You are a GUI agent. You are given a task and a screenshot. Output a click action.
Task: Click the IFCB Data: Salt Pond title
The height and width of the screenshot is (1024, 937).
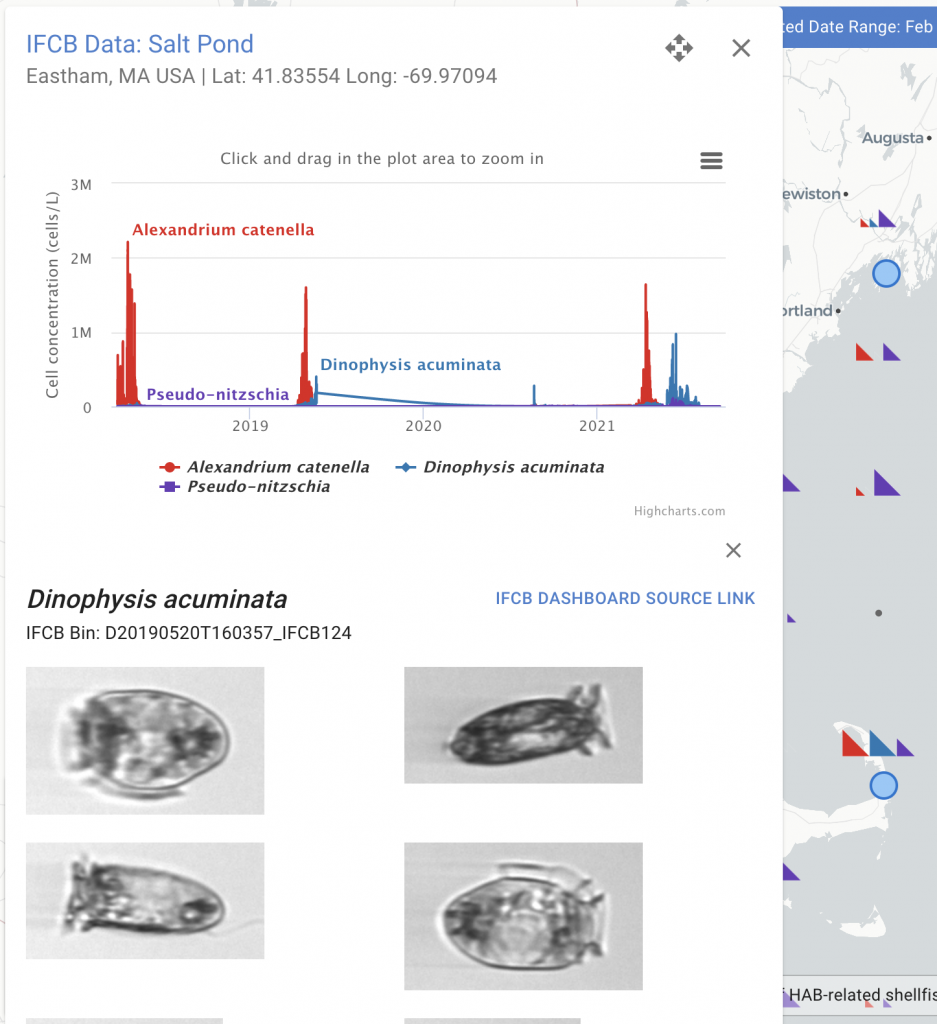[x=140, y=44]
